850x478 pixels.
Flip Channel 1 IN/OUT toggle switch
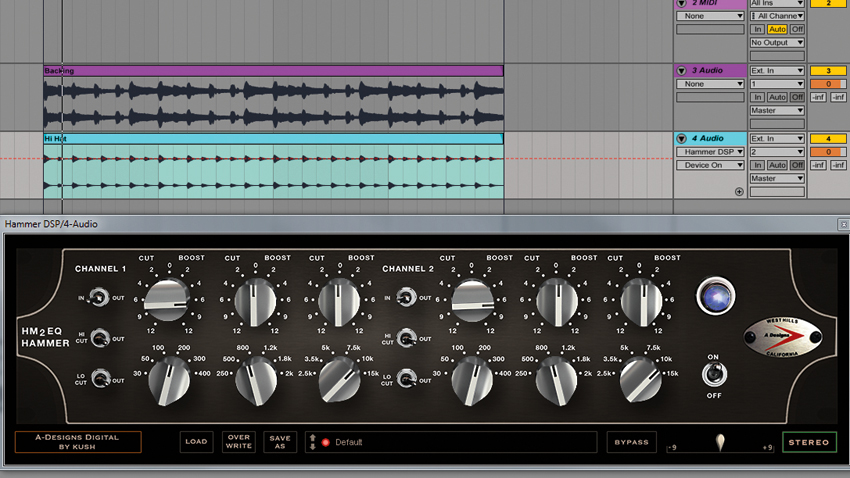[x=99, y=298]
